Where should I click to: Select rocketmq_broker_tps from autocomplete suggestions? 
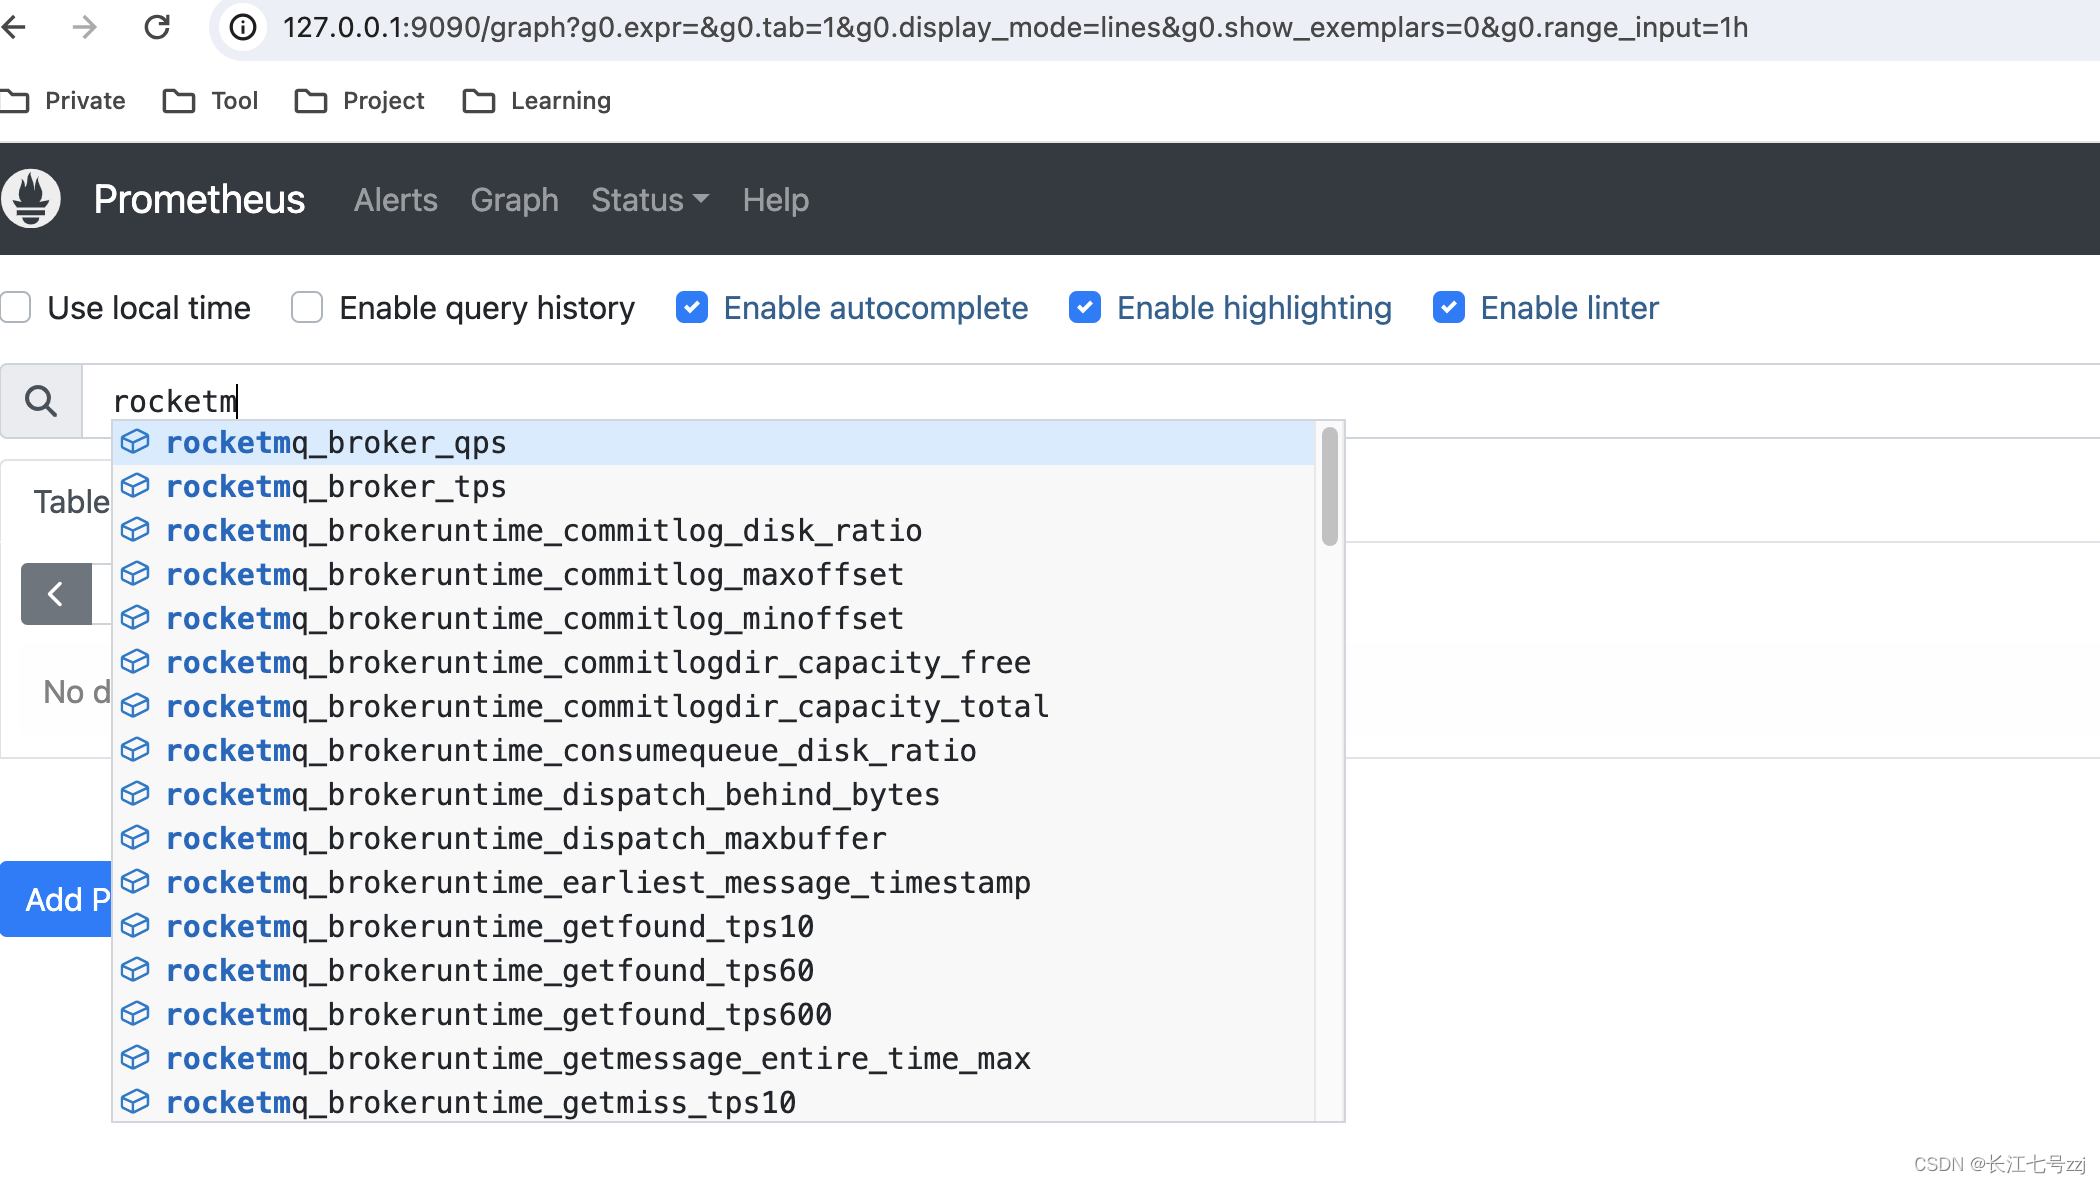coord(336,486)
